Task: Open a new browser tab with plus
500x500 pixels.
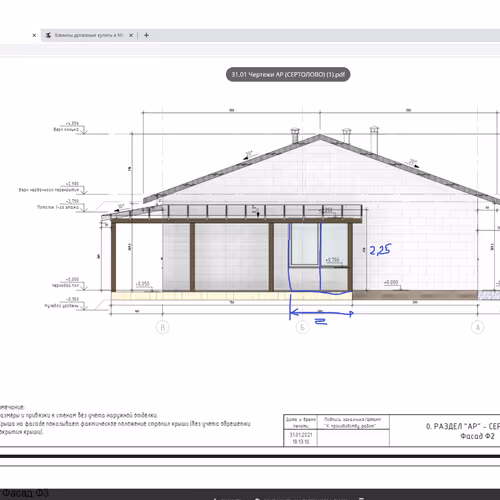Action: point(146,35)
